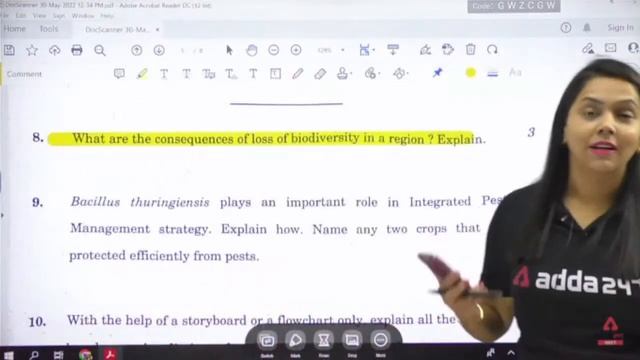The width and height of the screenshot is (640, 360).
Task: Select the Highlight text marker tool
Action: [142, 74]
